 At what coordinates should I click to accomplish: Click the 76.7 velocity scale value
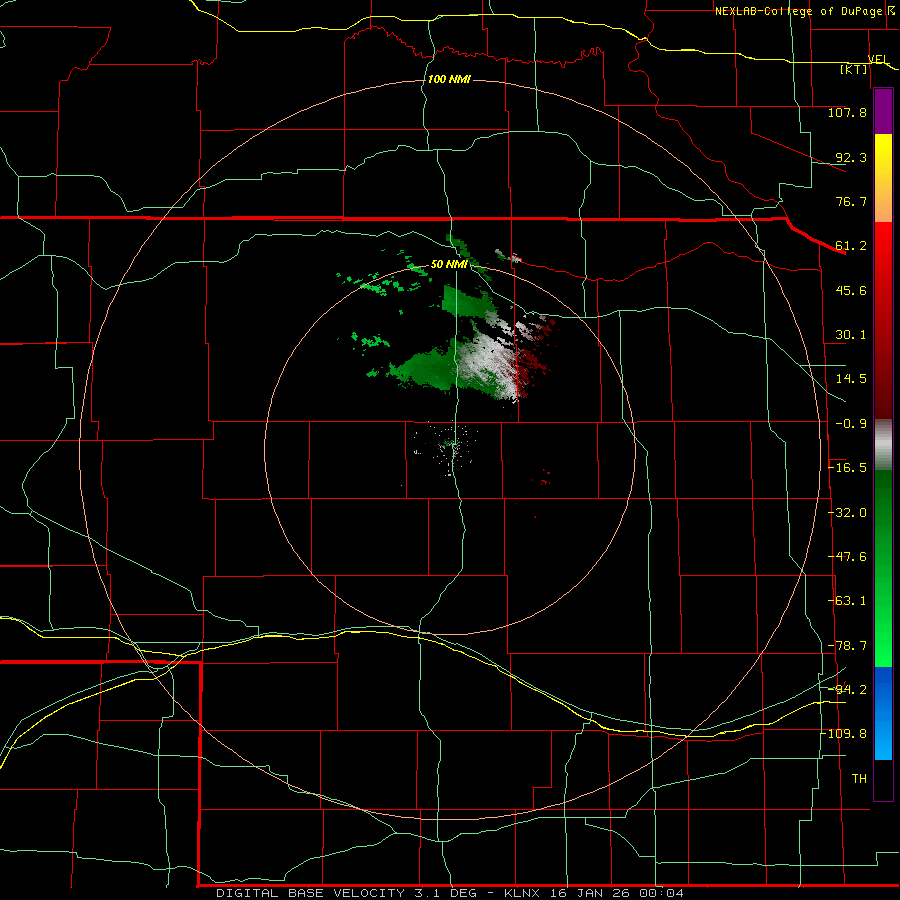pos(851,201)
